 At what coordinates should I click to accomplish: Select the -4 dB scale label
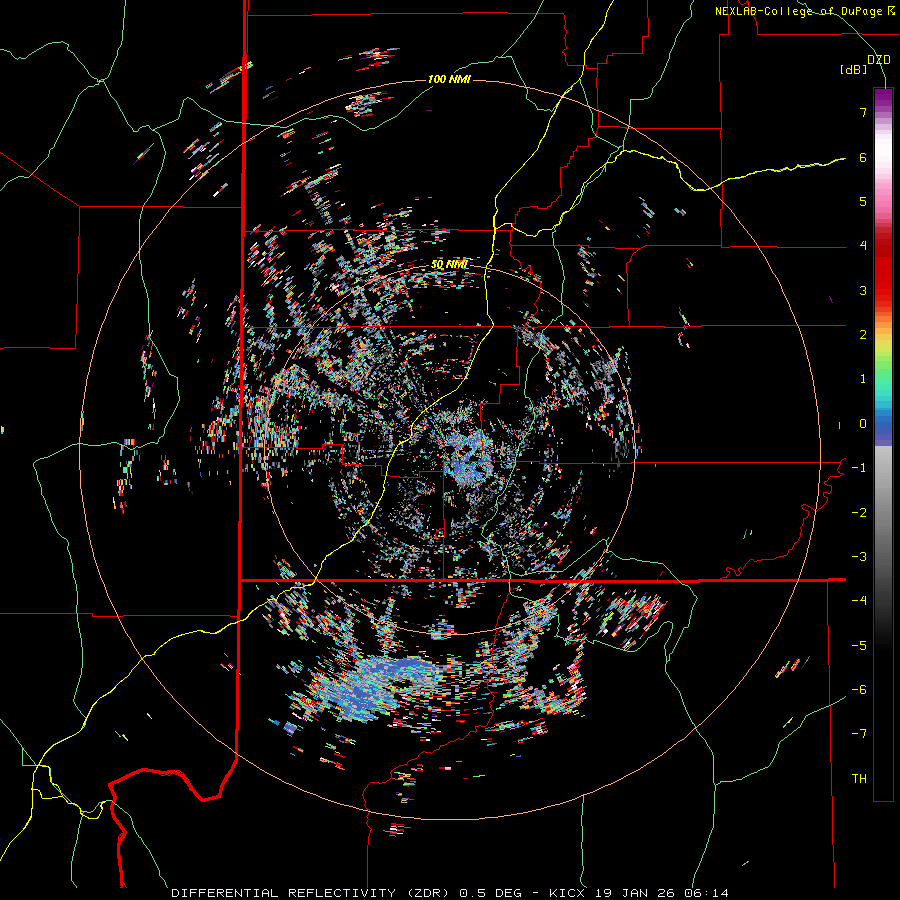point(859,601)
